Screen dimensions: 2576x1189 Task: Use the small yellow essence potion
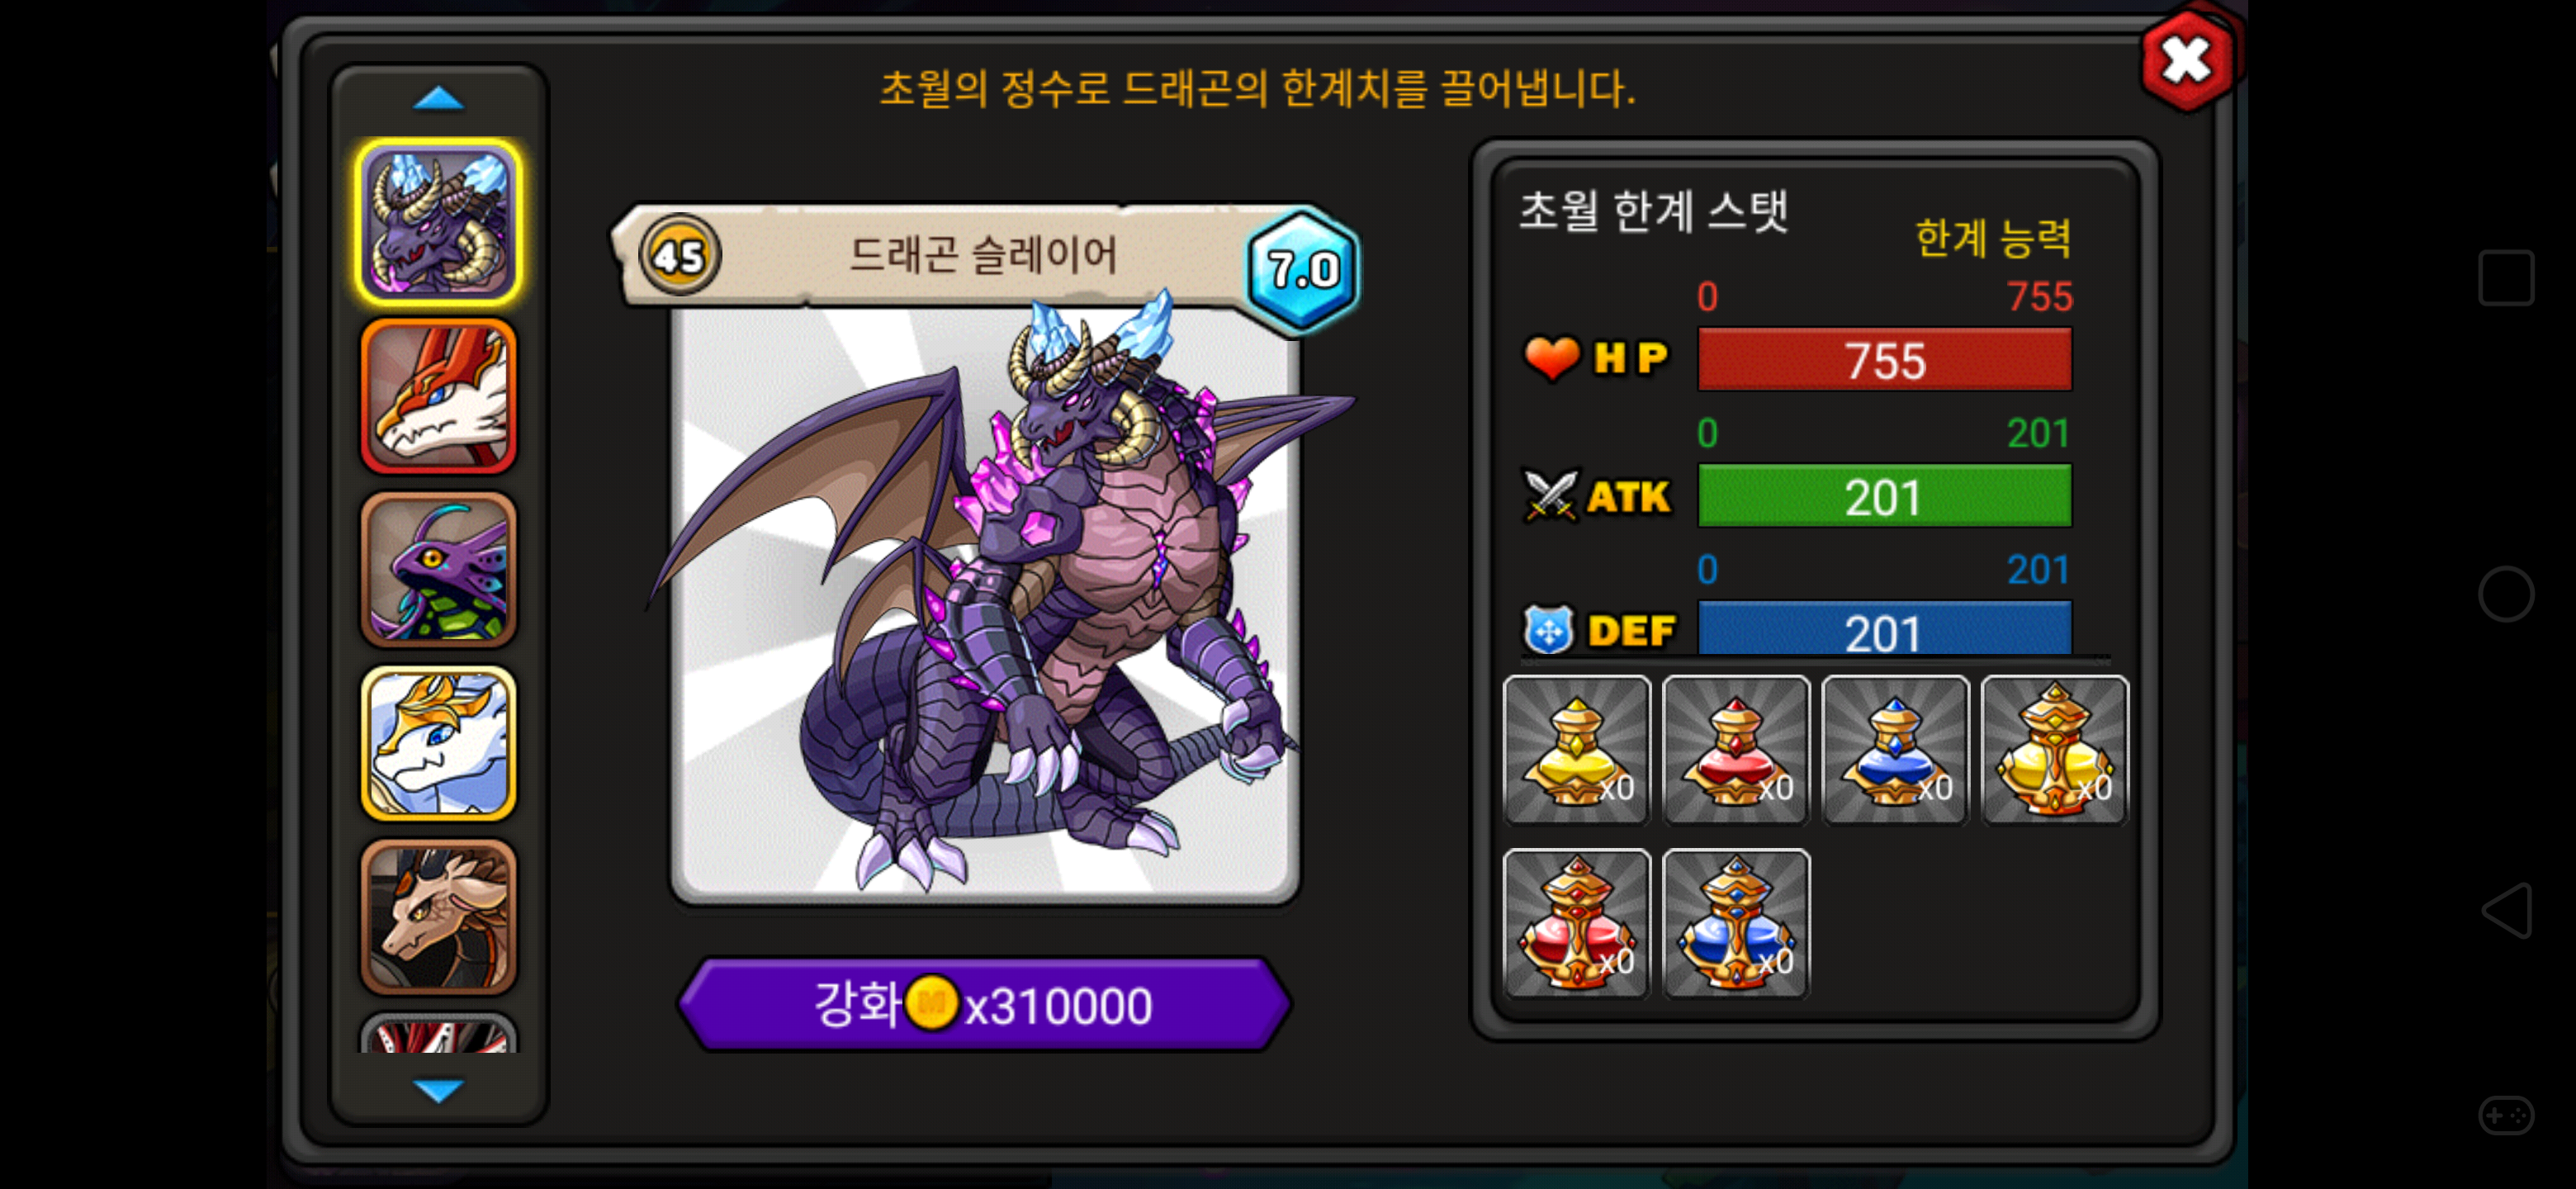(1577, 750)
